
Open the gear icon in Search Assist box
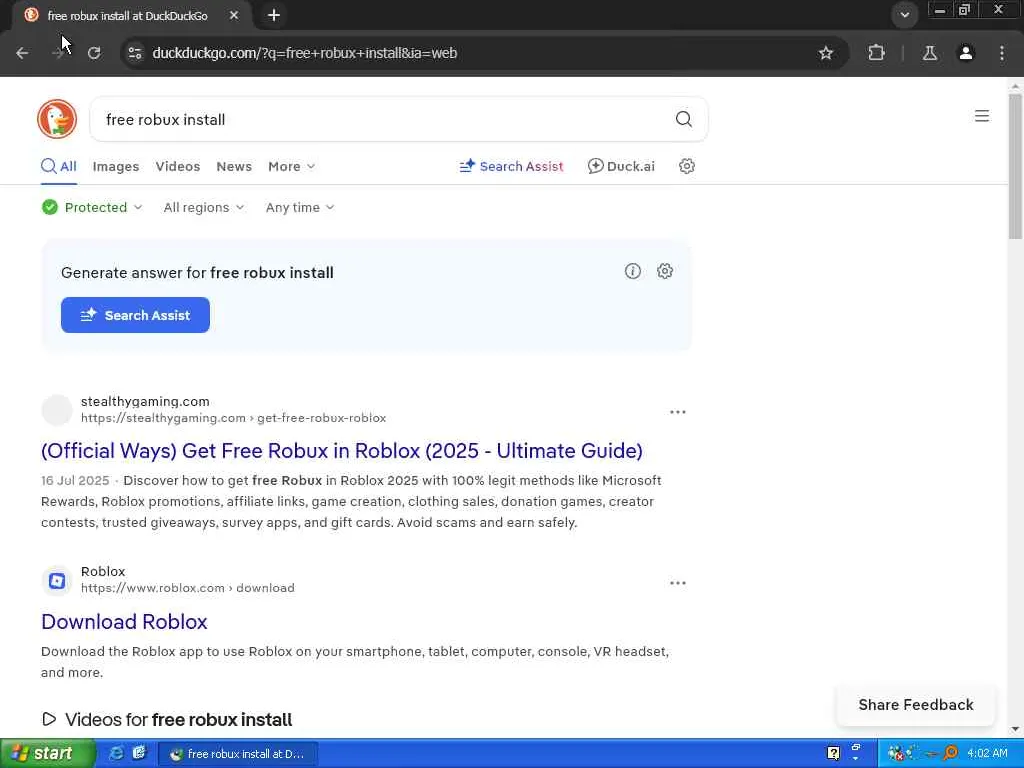[665, 271]
